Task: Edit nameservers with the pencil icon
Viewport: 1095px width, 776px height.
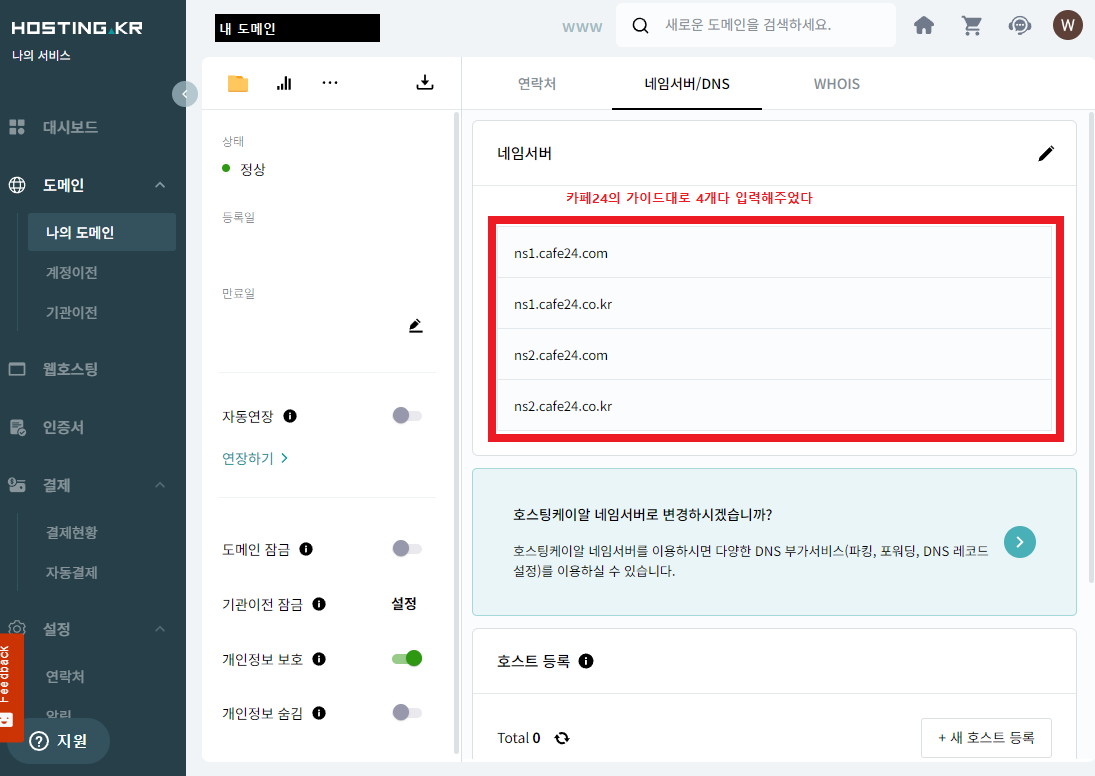Action: [x=1045, y=153]
